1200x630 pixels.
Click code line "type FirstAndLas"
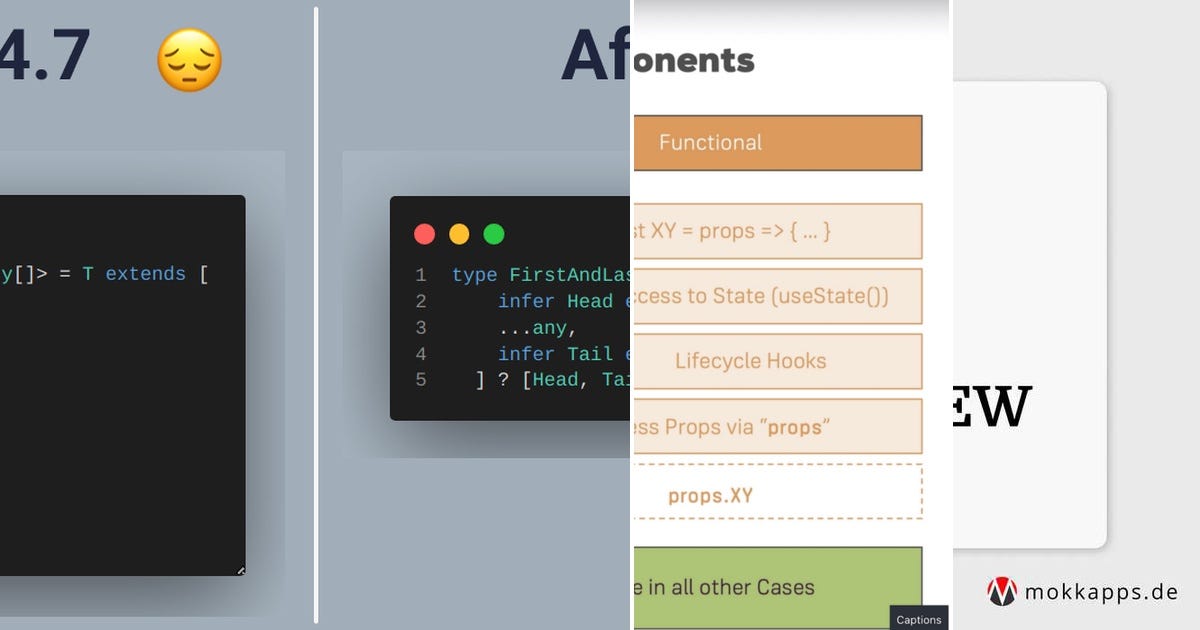point(541,275)
